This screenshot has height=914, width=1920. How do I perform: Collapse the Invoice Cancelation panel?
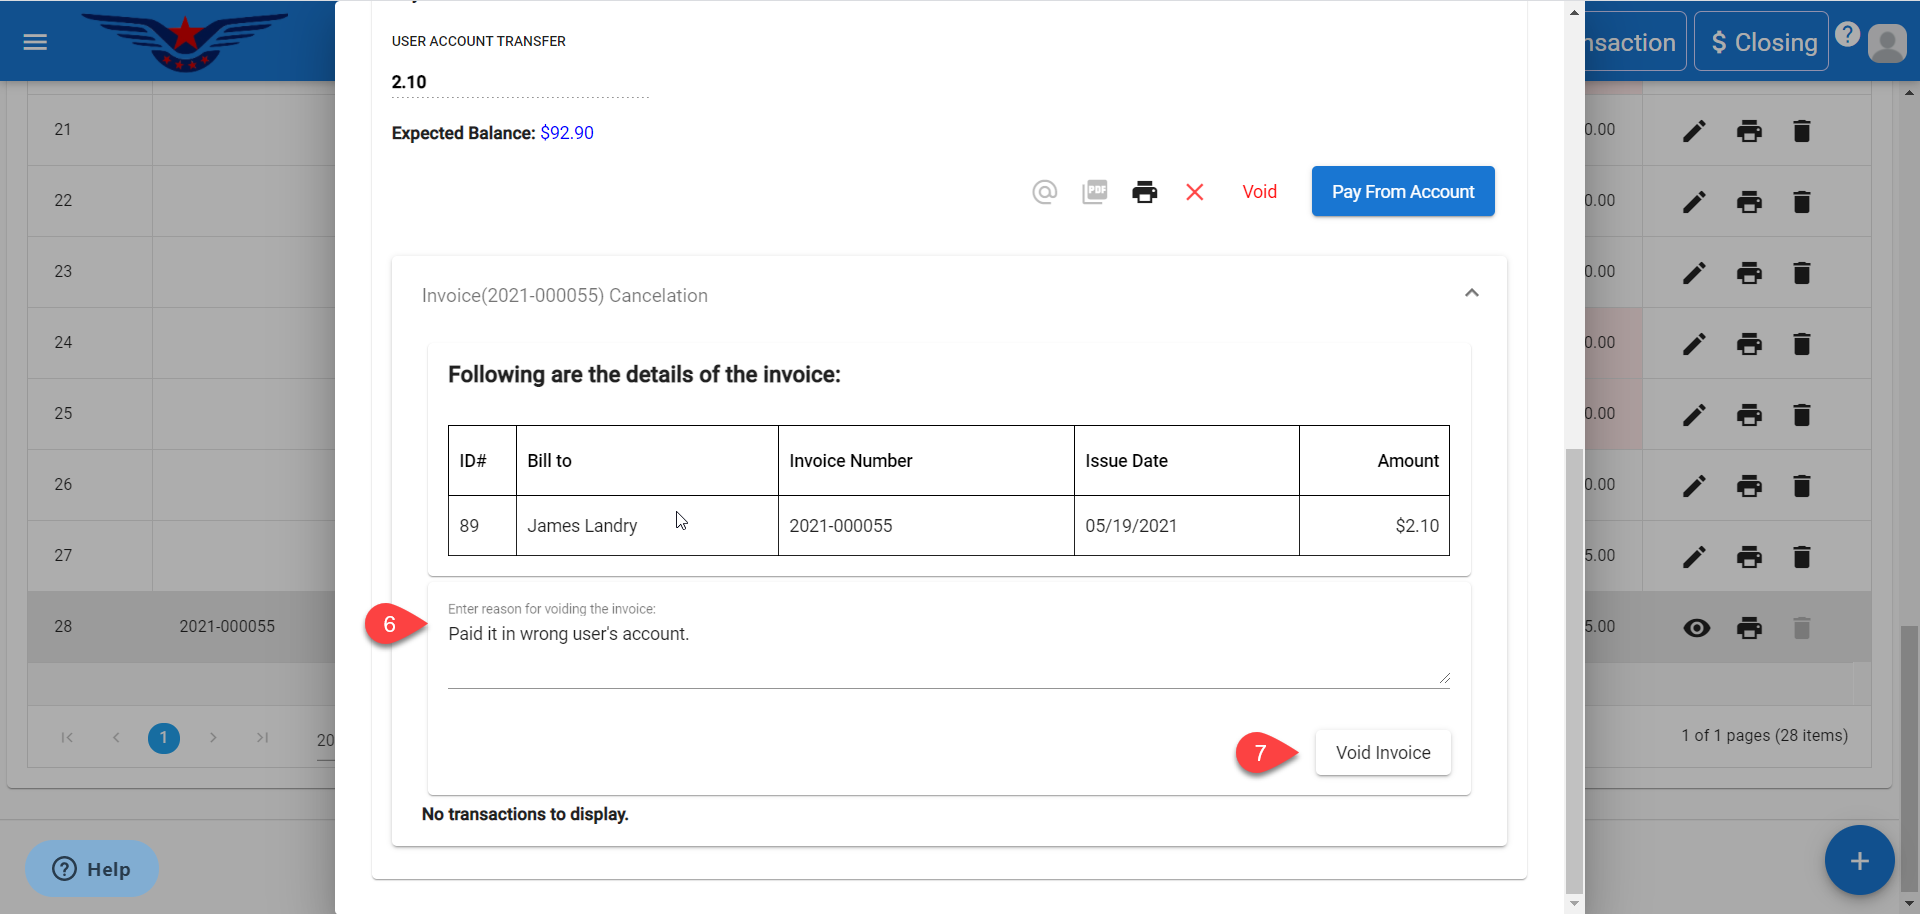point(1471,293)
